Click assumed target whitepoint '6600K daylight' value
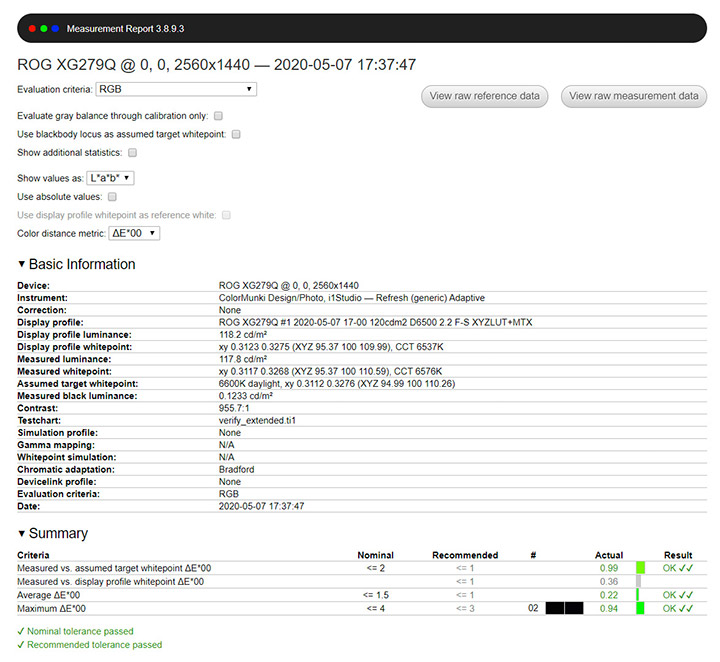This screenshot has height=662, width=720. pos(249,384)
